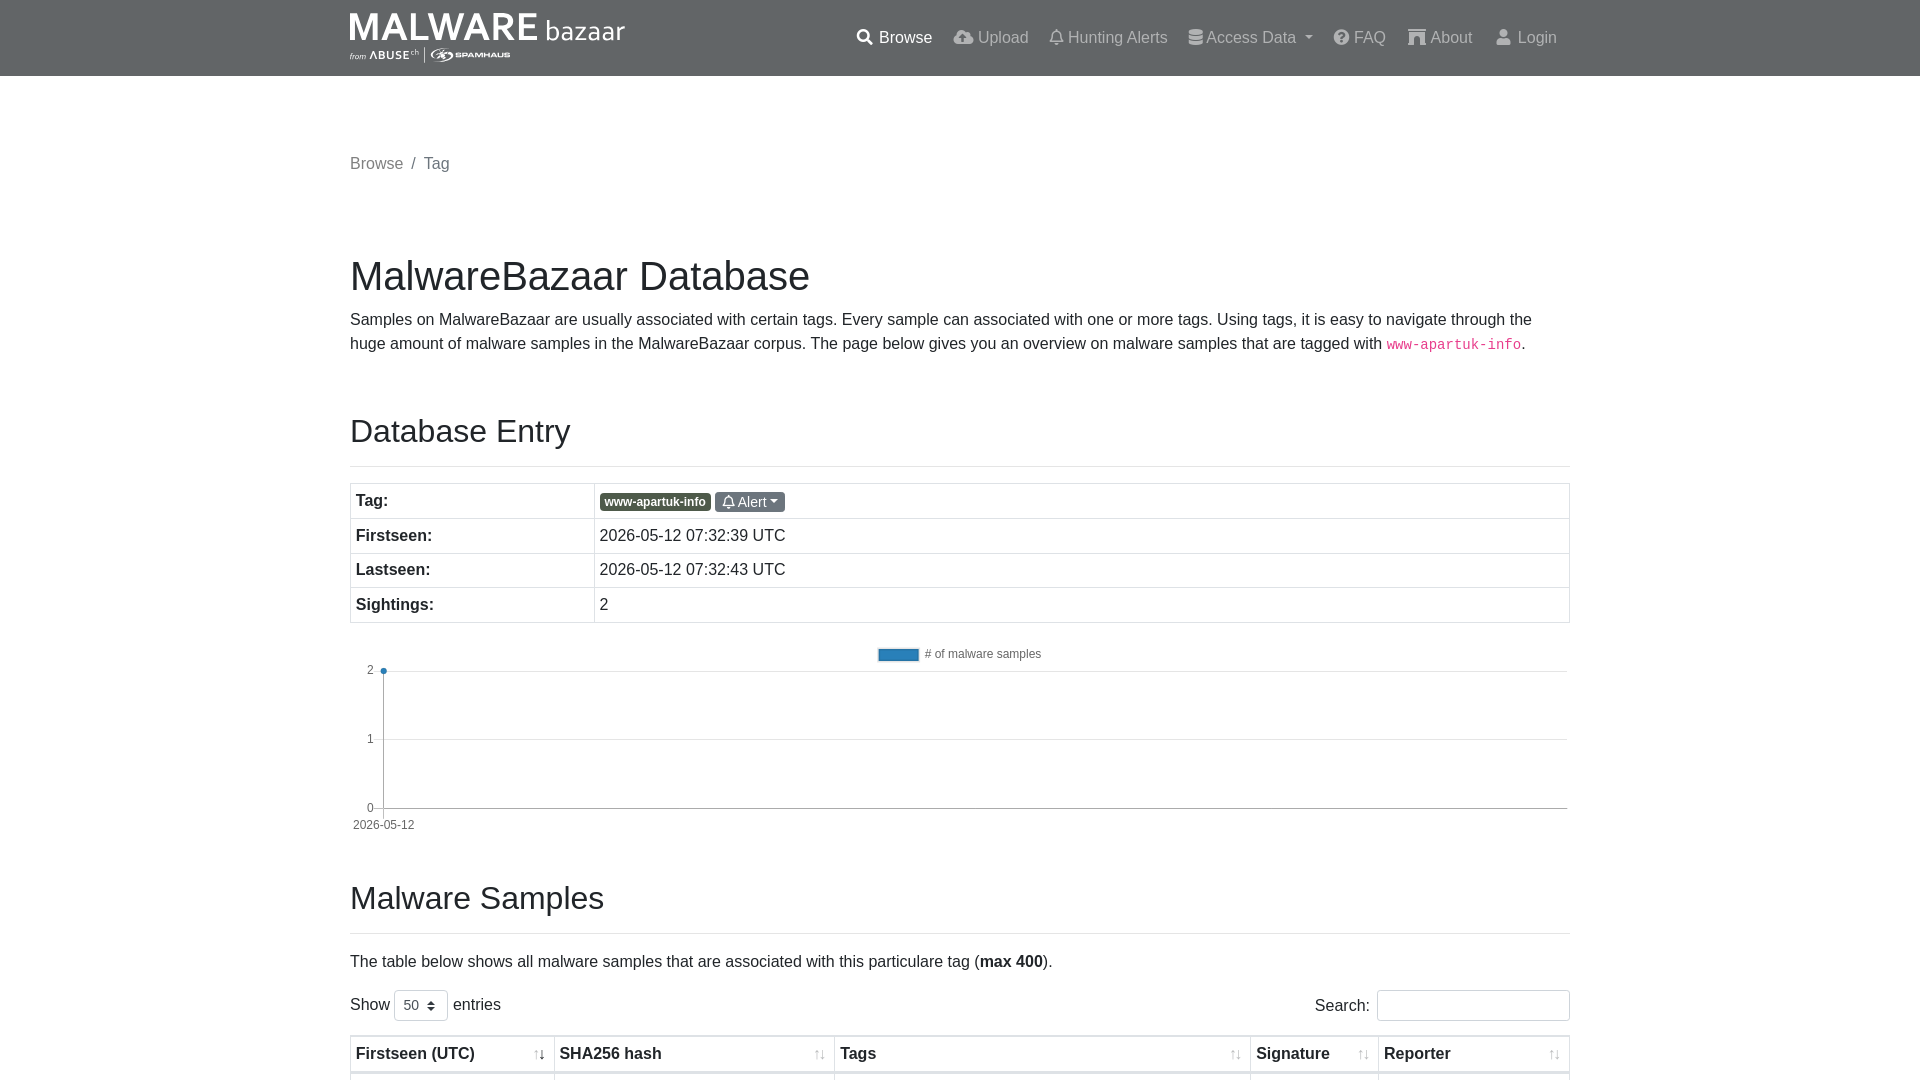Click the www-apartuk-info tag badge

point(655,502)
